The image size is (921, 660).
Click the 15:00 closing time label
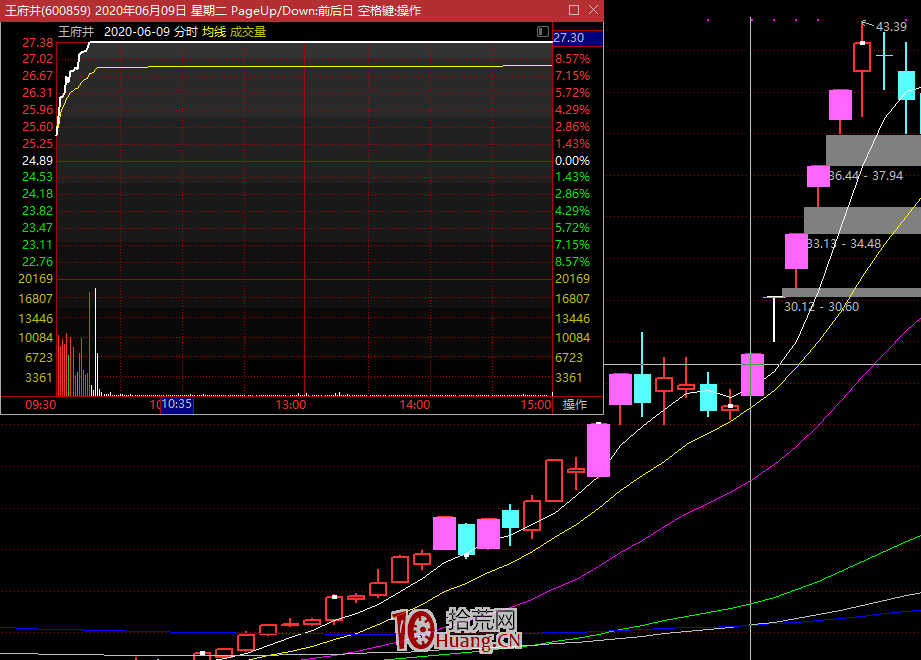(x=537, y=405)
